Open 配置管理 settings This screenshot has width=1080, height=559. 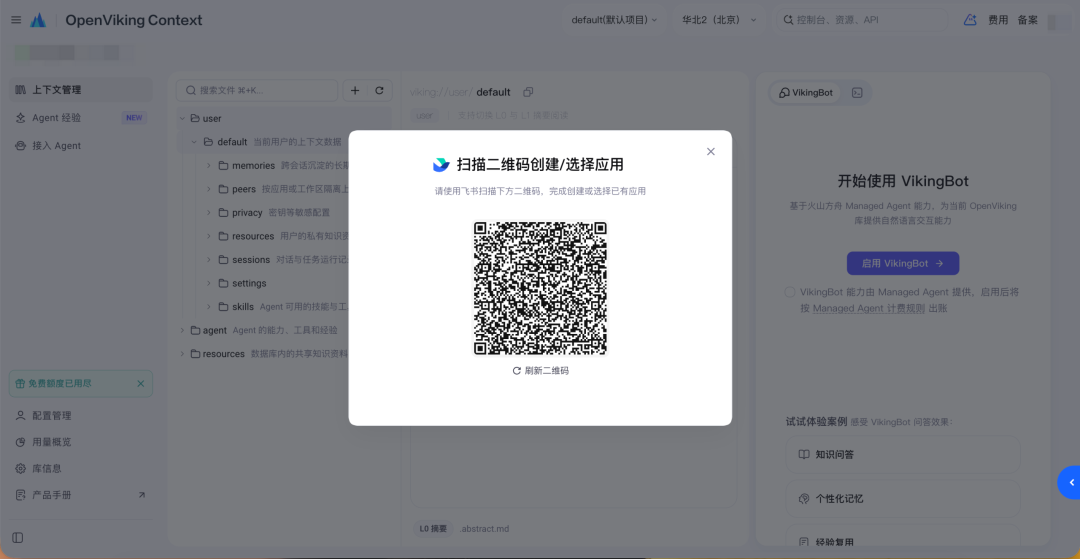coord(81,416)
